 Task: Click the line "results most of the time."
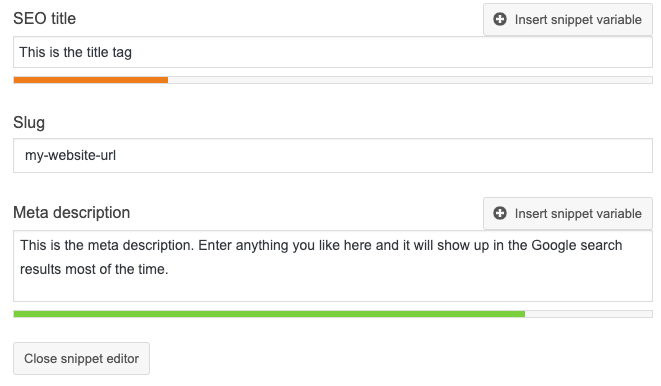coord(94,269)
